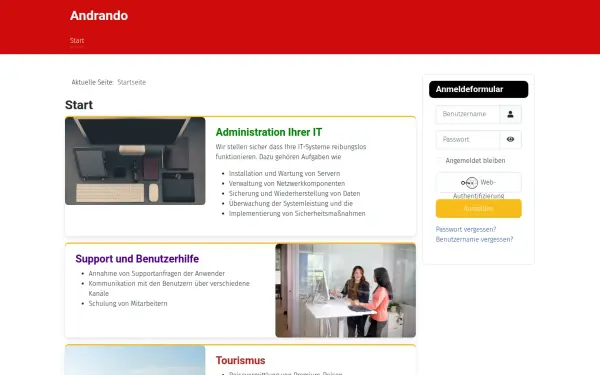The height and width of the screenshot is (375, 600).
Task: Toggle password visibility eye icon
Action: click(x=510, y=139)
